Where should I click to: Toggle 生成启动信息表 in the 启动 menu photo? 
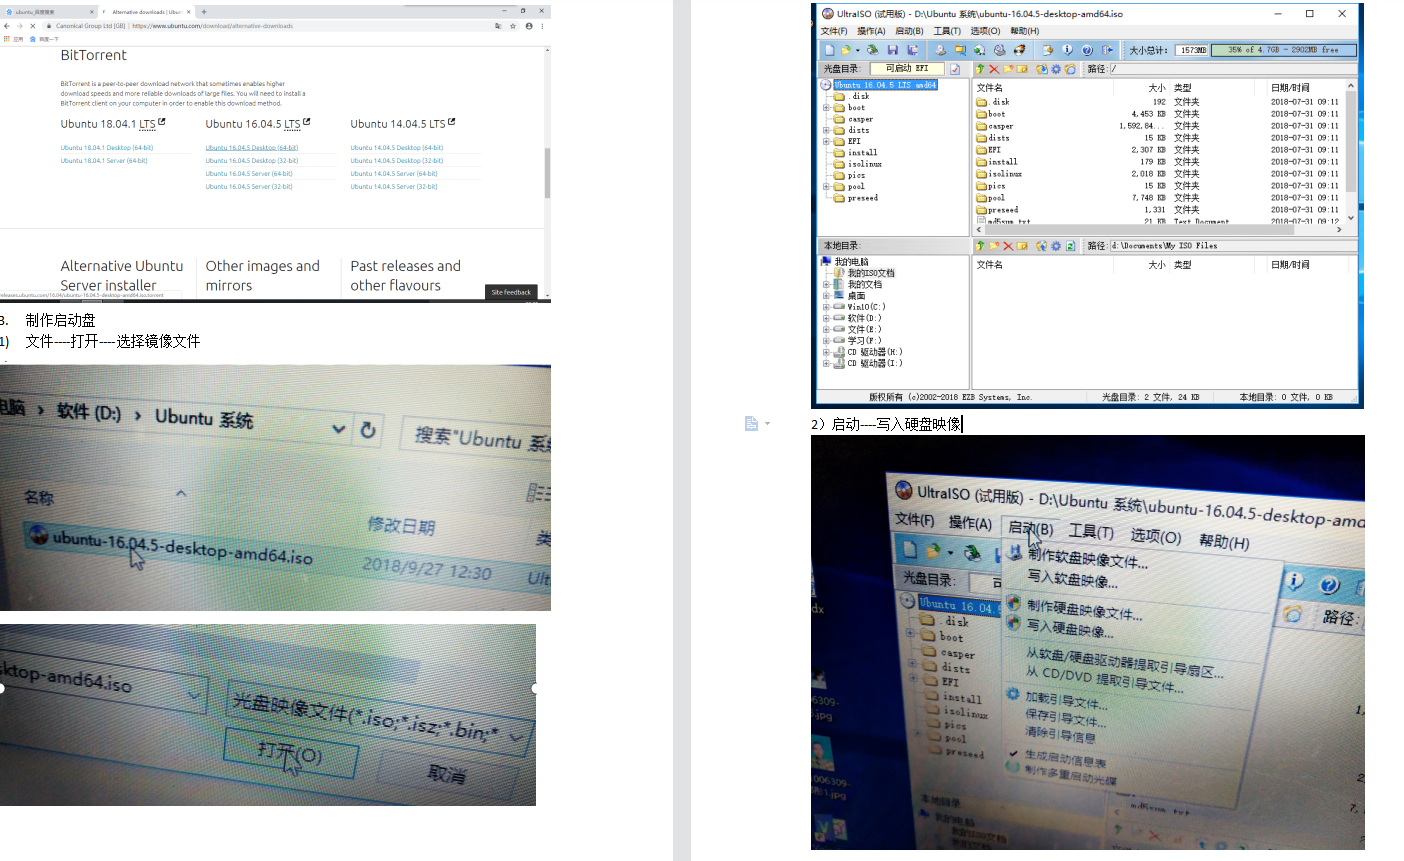(x=1065, y=759)
